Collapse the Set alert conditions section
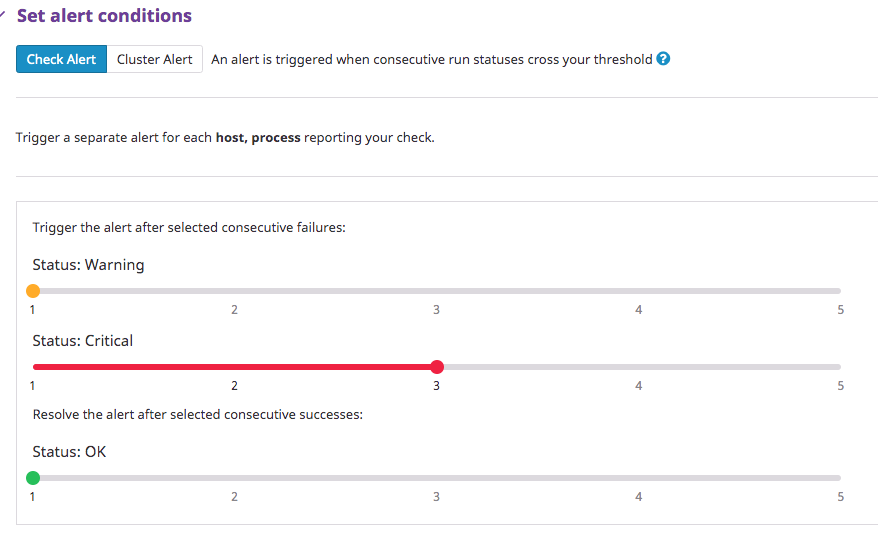The image size is (878, 542). tap(3, 16)
